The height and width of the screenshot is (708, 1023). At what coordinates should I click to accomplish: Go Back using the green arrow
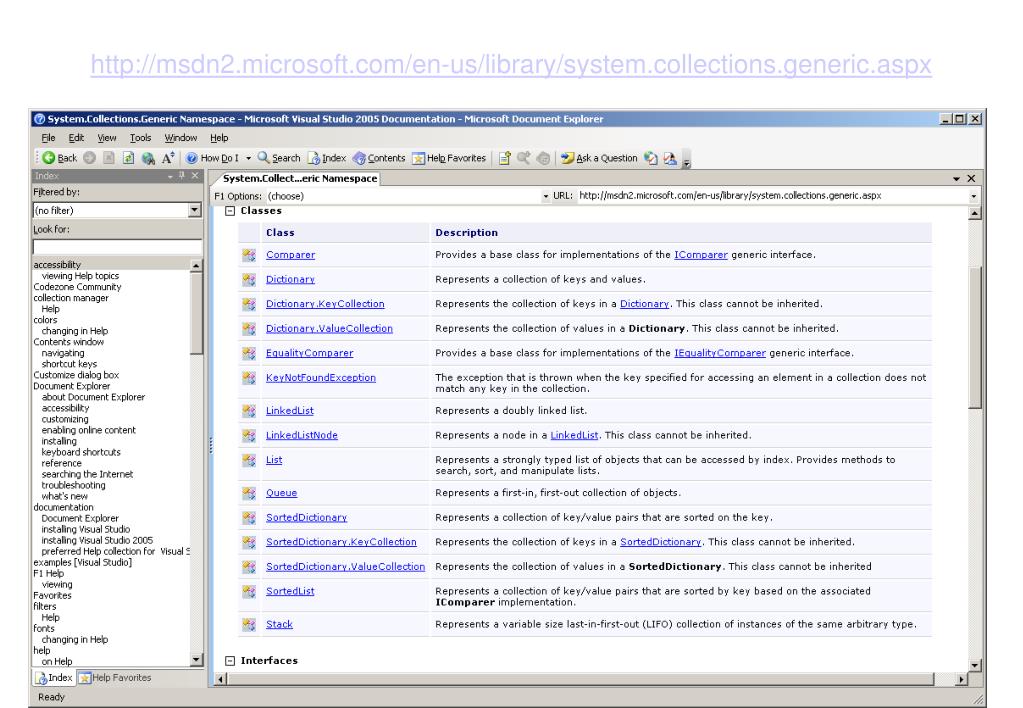coord(59,158)
